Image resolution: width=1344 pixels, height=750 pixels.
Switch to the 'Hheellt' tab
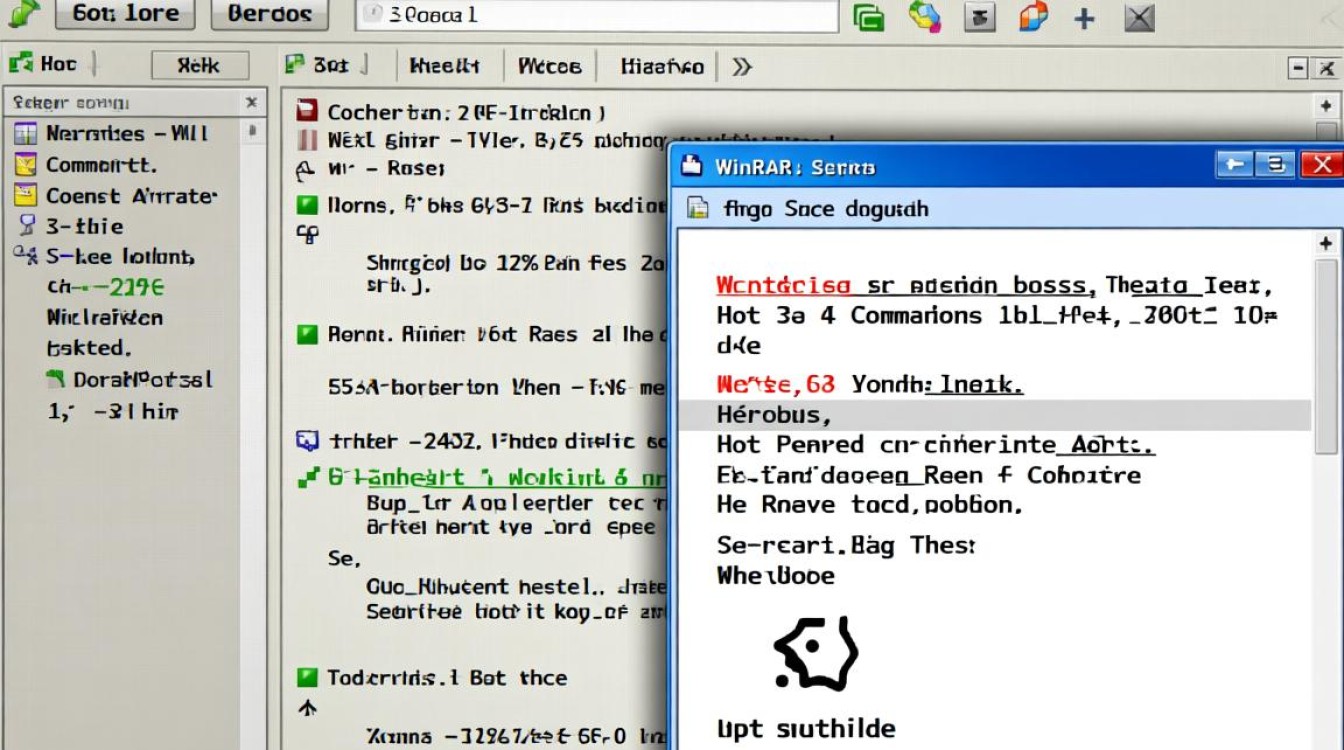click(x=445, y=66)
